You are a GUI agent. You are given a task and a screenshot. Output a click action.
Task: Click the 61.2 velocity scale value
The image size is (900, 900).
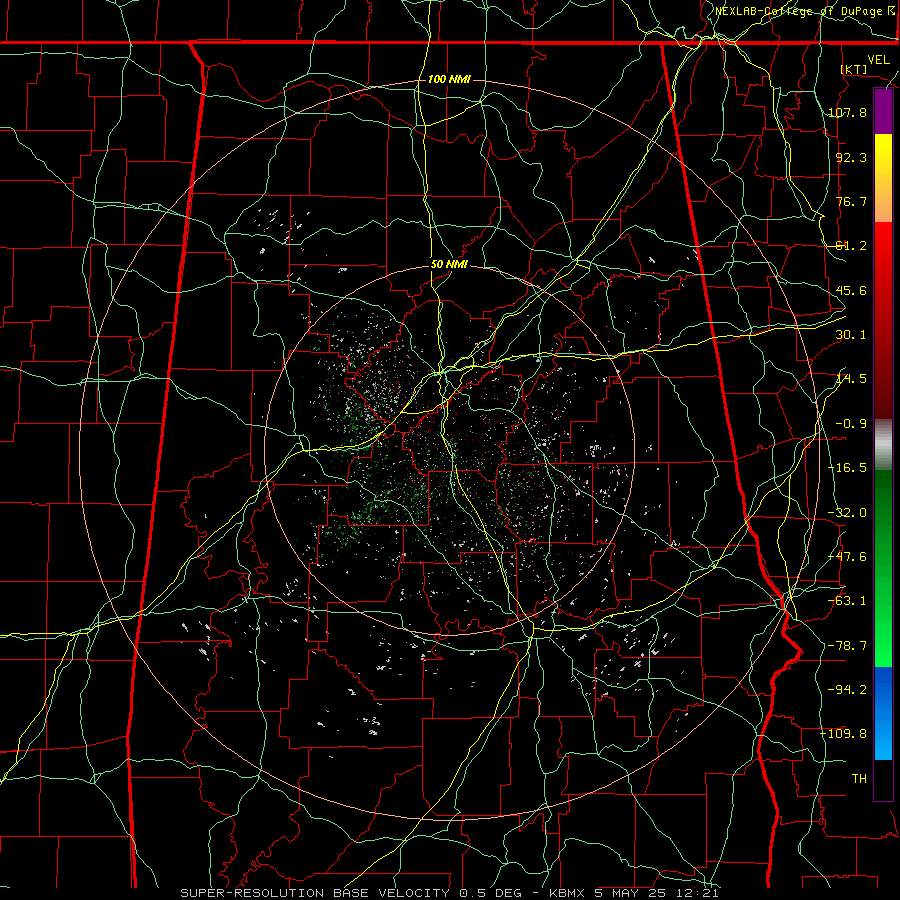(851, 246)
